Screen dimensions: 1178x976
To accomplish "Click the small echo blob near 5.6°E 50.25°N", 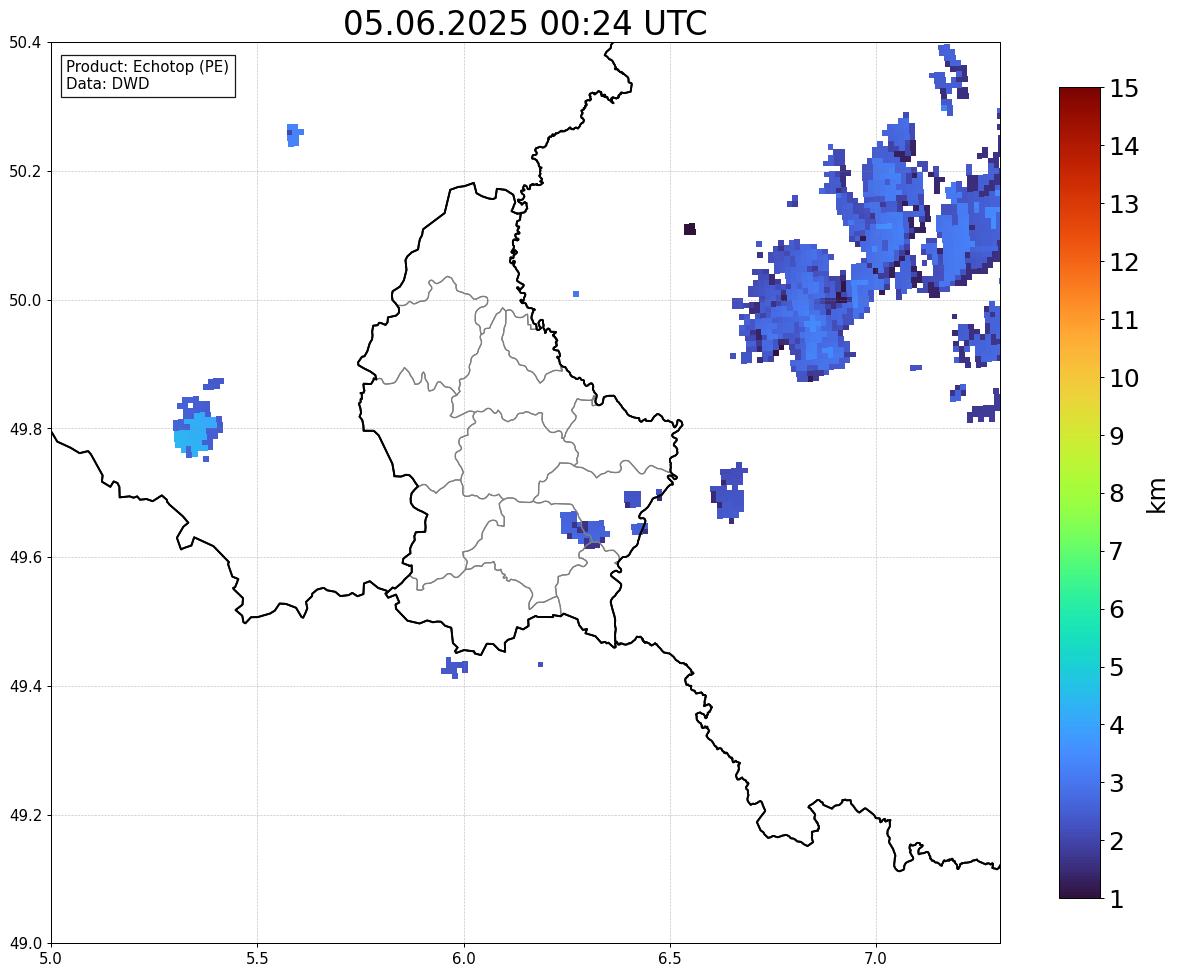I will 294,135.
